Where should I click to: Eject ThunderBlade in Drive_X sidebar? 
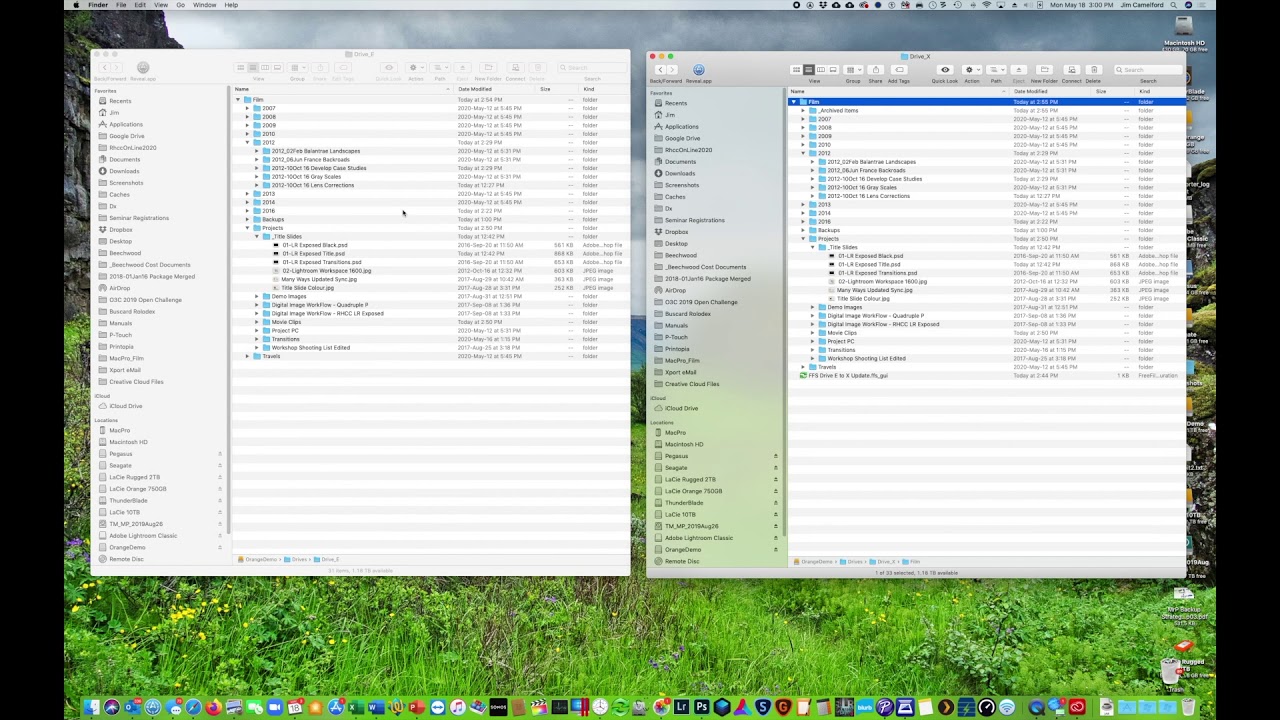(x=775, y=503)
